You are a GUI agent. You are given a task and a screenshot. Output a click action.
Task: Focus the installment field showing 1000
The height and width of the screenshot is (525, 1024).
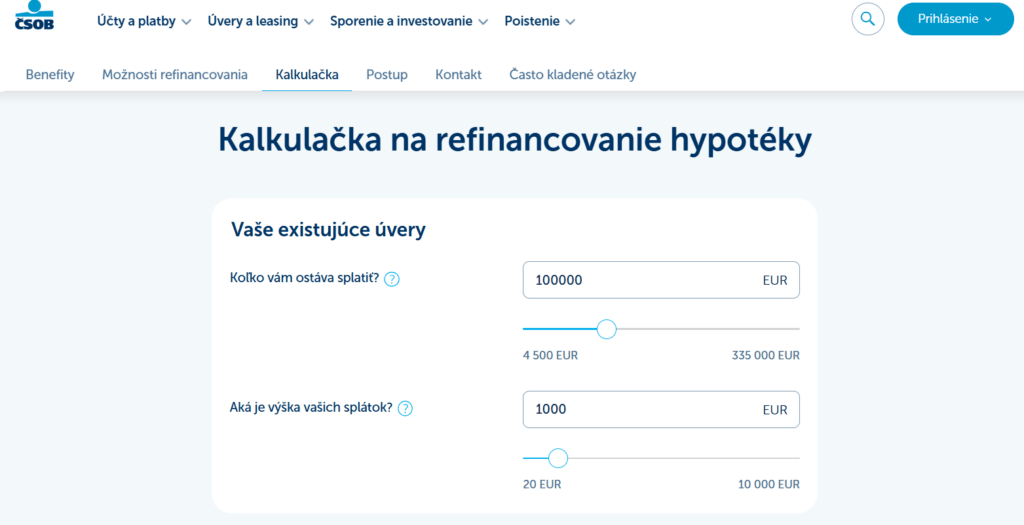pos(640,409)
